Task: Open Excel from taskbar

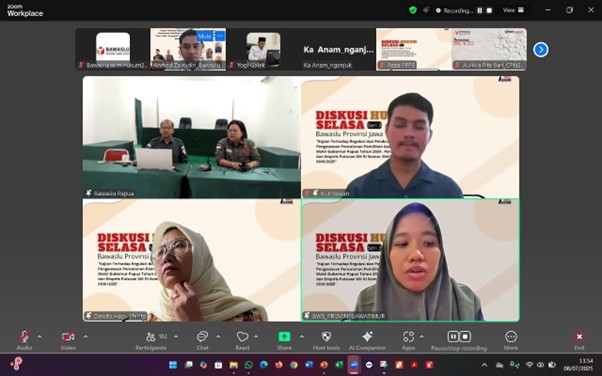Action: 339,364
